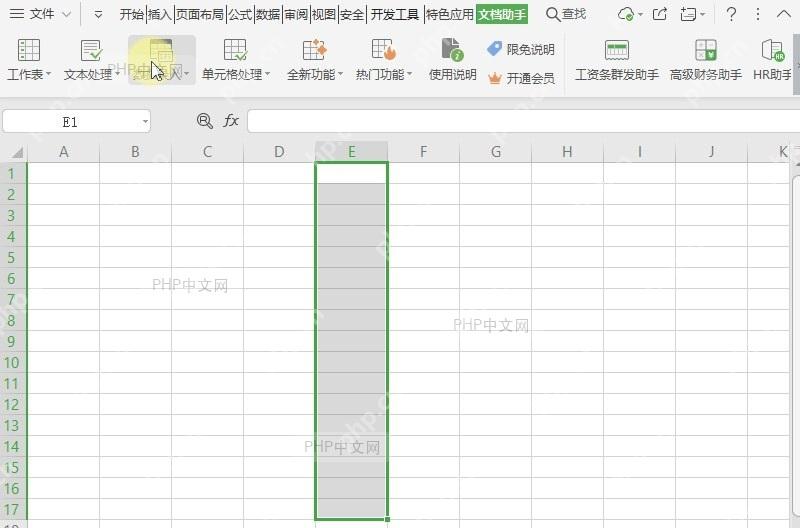Image resolution: width=800 pixels, height=528 pixels.
Task: Select column I header
Action: click(x=639, y=152)
